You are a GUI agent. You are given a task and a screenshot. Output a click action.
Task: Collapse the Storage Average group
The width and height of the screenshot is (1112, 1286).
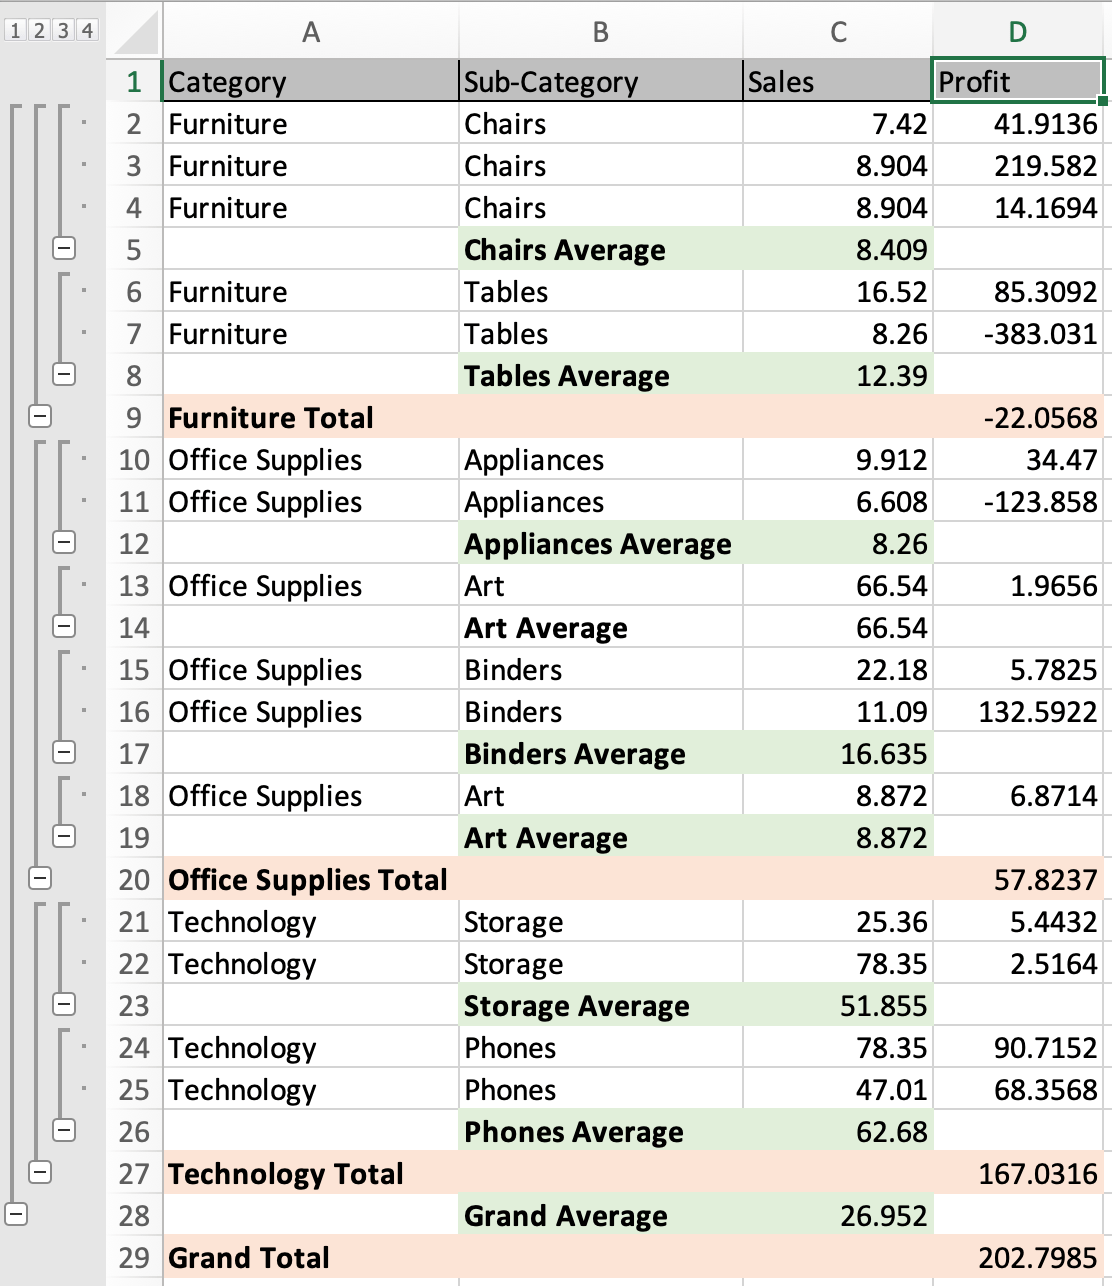pyautogui.click(x=64, y=1005)
